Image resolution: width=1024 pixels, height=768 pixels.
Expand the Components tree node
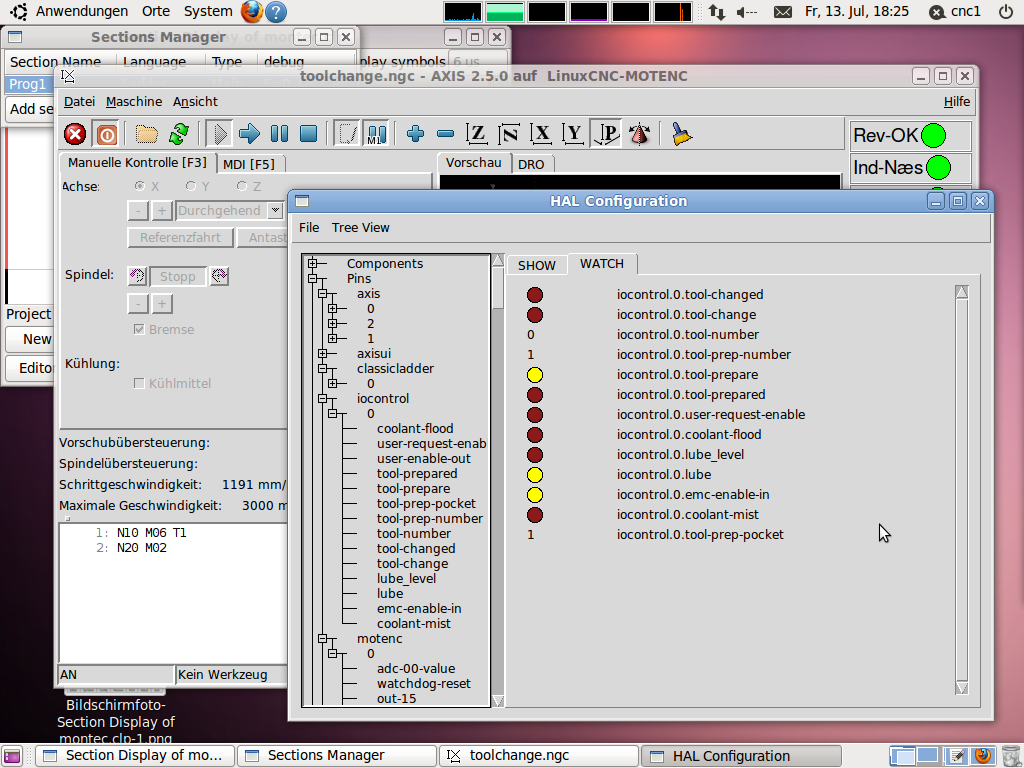[x=313, y=263]
